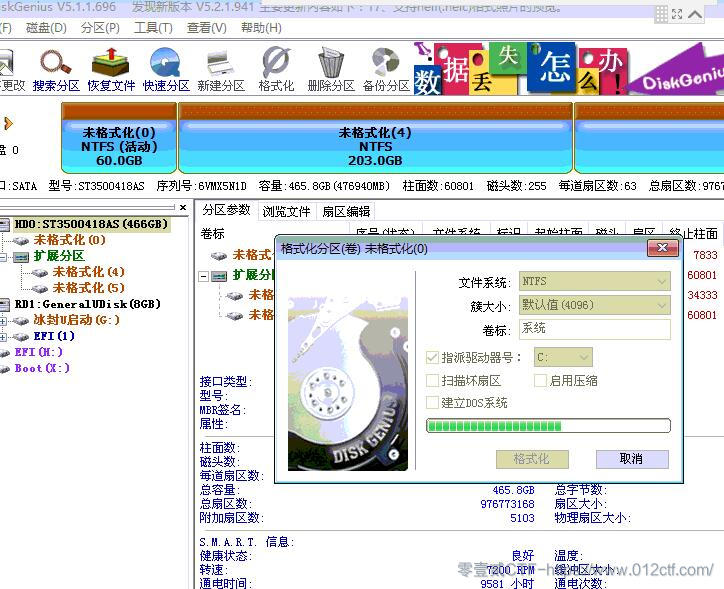Open the 磁盘(D) menu
Viewport: 724px width, 589px height.
46,28
